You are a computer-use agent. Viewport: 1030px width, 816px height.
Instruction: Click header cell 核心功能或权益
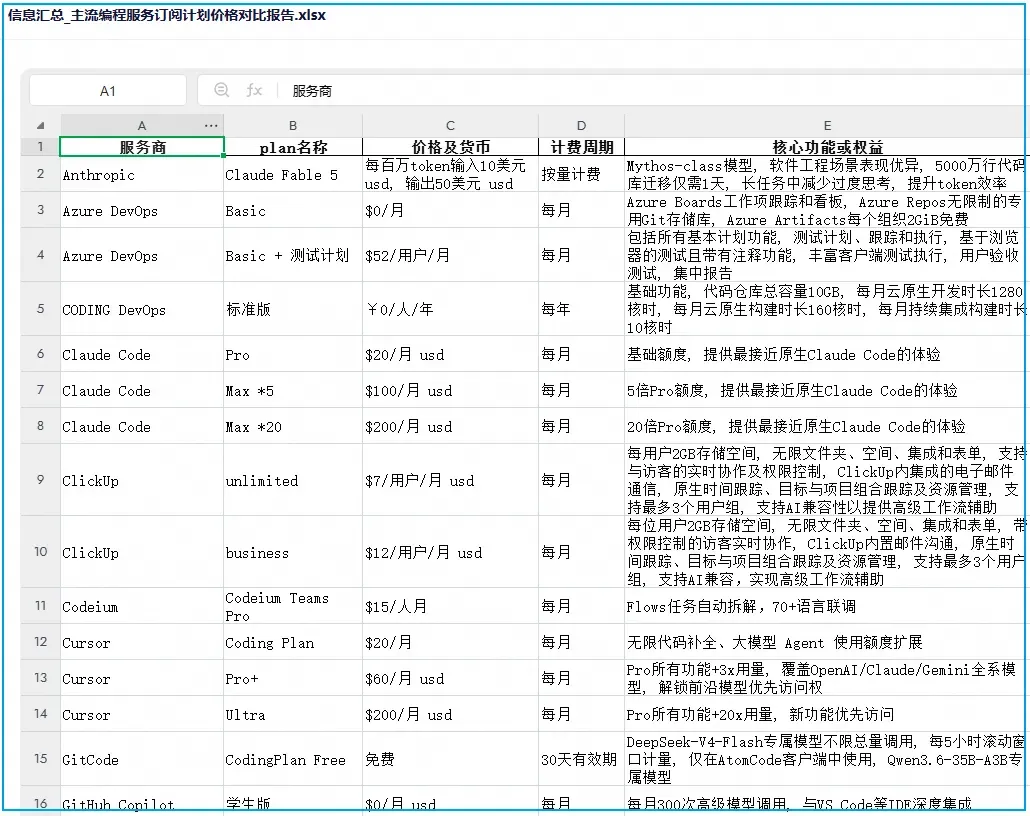(826, 147)
